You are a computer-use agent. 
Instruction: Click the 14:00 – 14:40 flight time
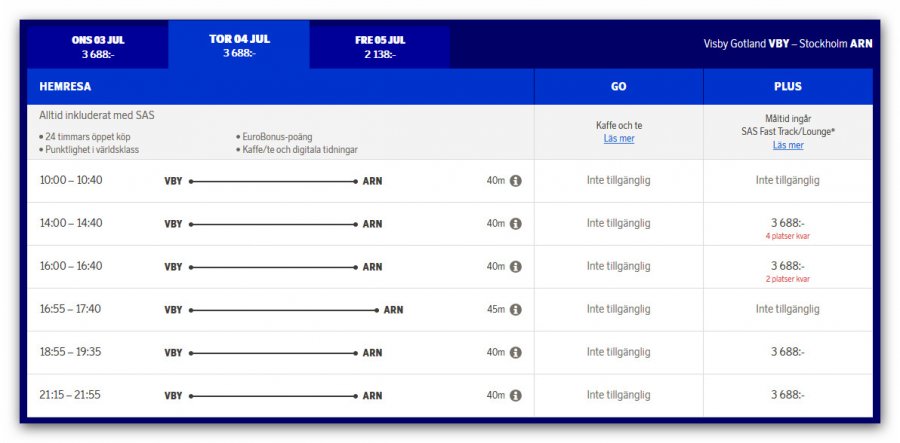tap(71, 224)
